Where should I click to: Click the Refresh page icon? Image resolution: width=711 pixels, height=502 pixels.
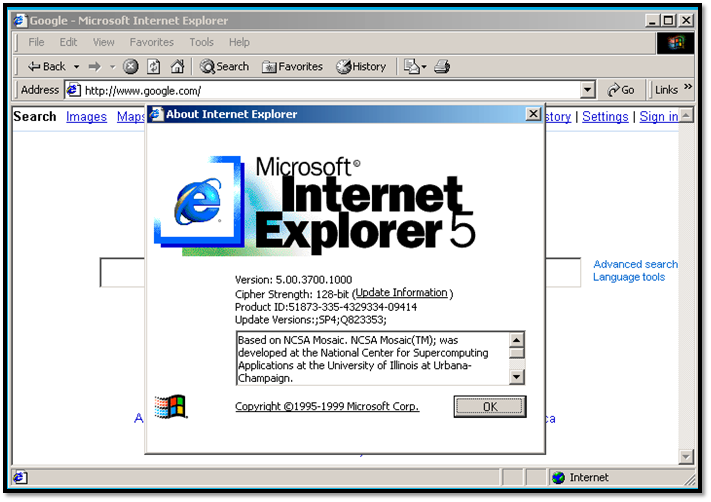154,67
